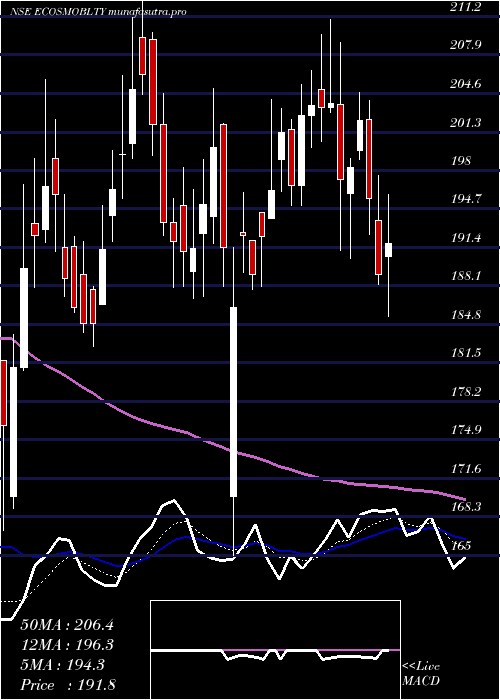The image size is (500, 700).
Task: Click the 178.2 price axis label
Action: (x=468, y=392)
